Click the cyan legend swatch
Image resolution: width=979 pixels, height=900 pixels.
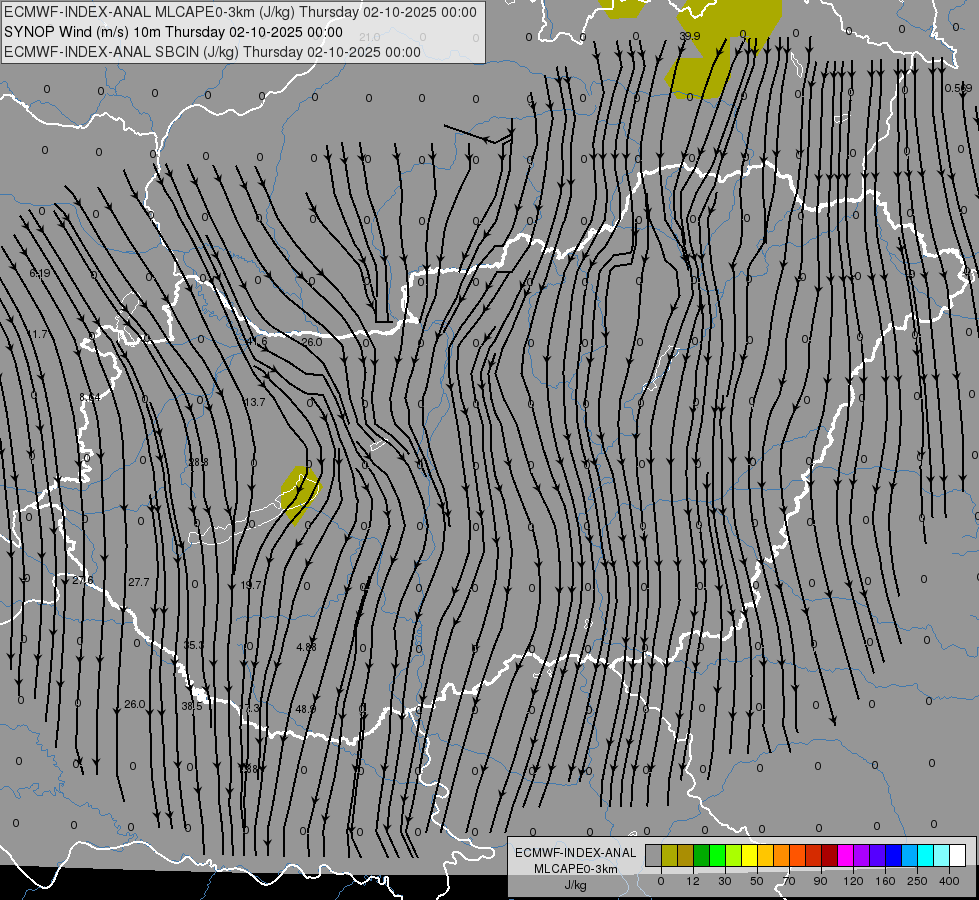[x=926, y=855]
